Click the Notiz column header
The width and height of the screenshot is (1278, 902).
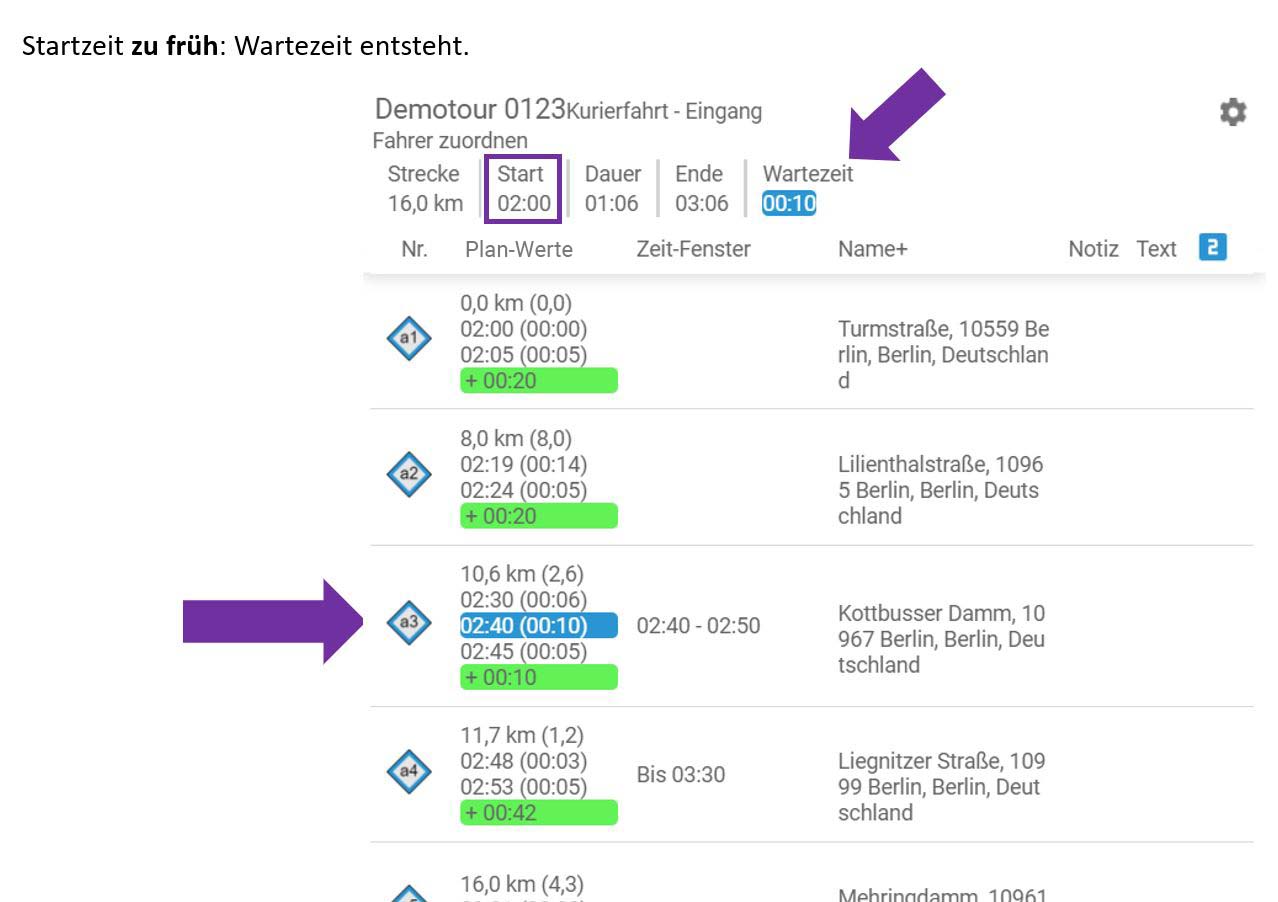pyautogui.click(x=1092, y=249)
